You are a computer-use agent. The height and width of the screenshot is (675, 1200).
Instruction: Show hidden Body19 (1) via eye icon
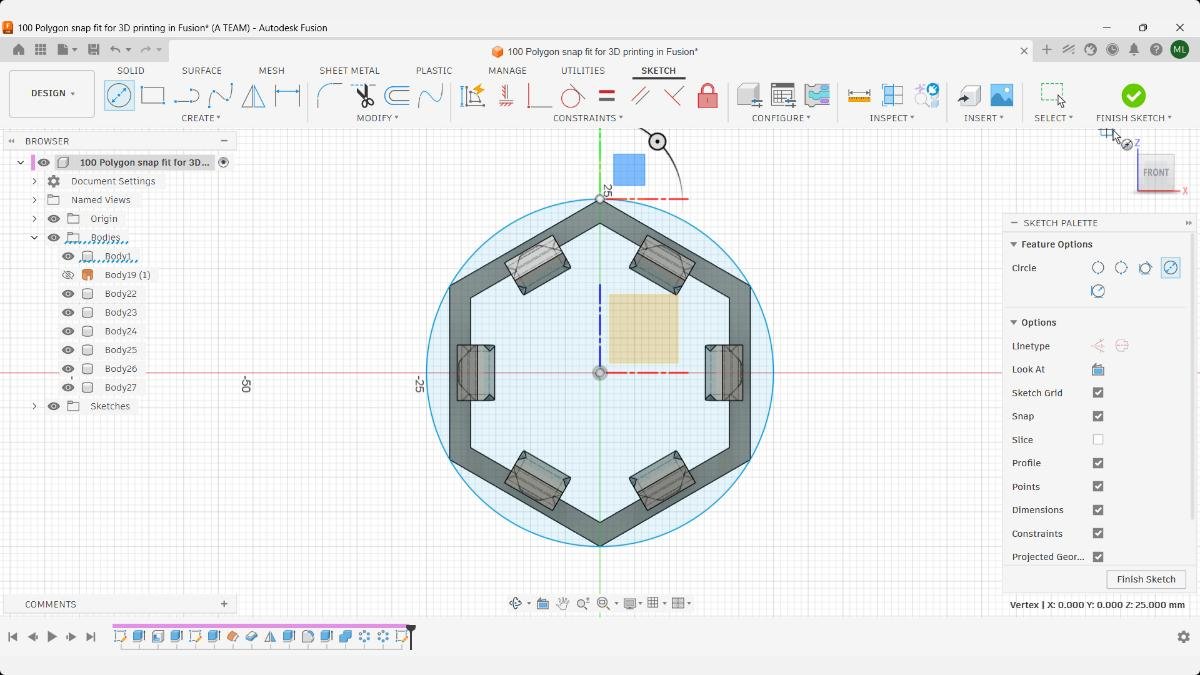68,275
